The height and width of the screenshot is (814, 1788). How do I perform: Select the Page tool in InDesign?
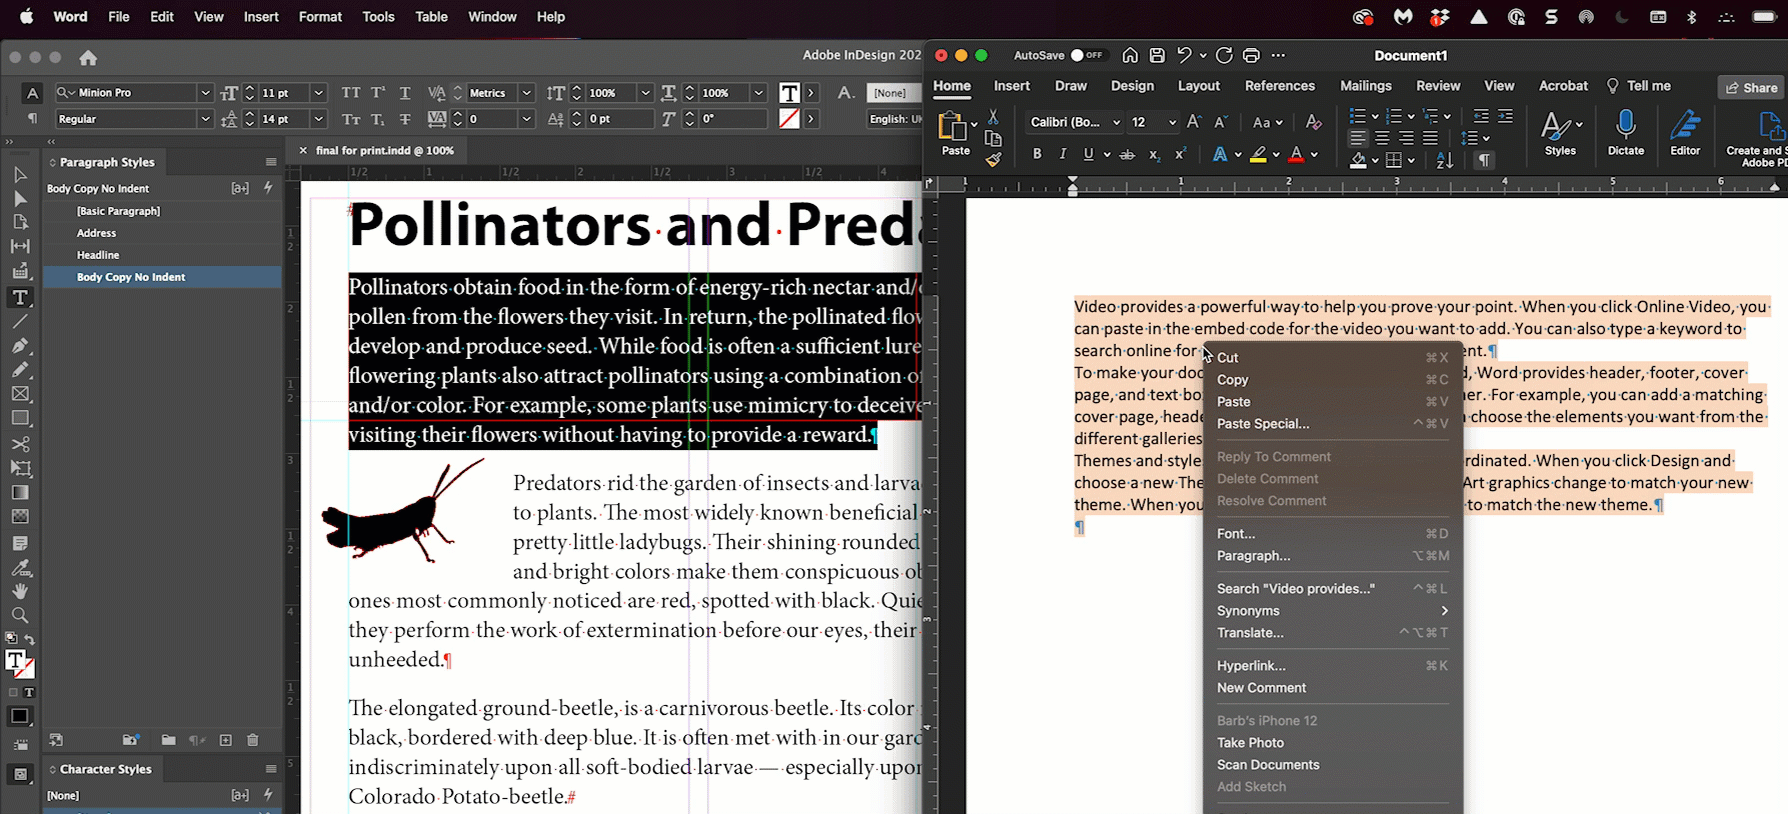tap(20, 222)
